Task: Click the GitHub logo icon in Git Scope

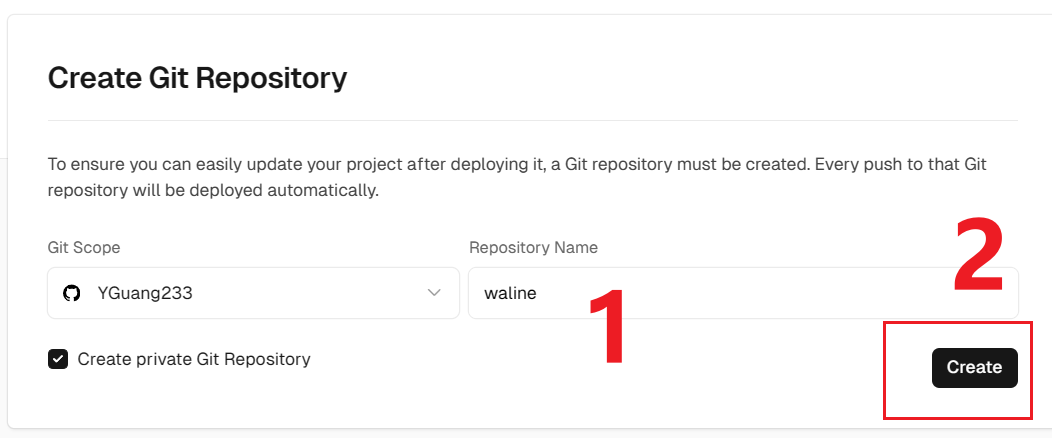Action: (71, 293)
